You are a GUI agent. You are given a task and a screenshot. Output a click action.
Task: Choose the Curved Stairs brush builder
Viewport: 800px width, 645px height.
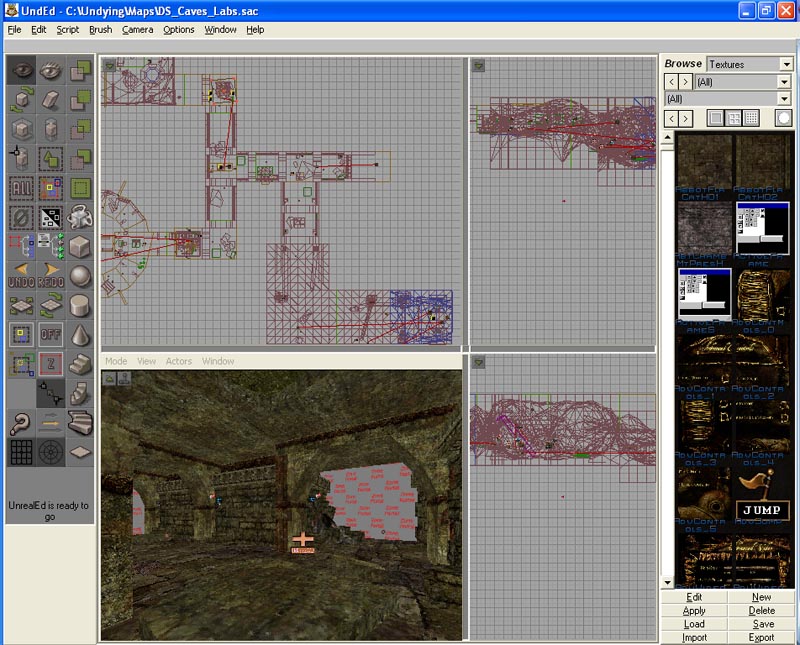[x=80, y=394]
